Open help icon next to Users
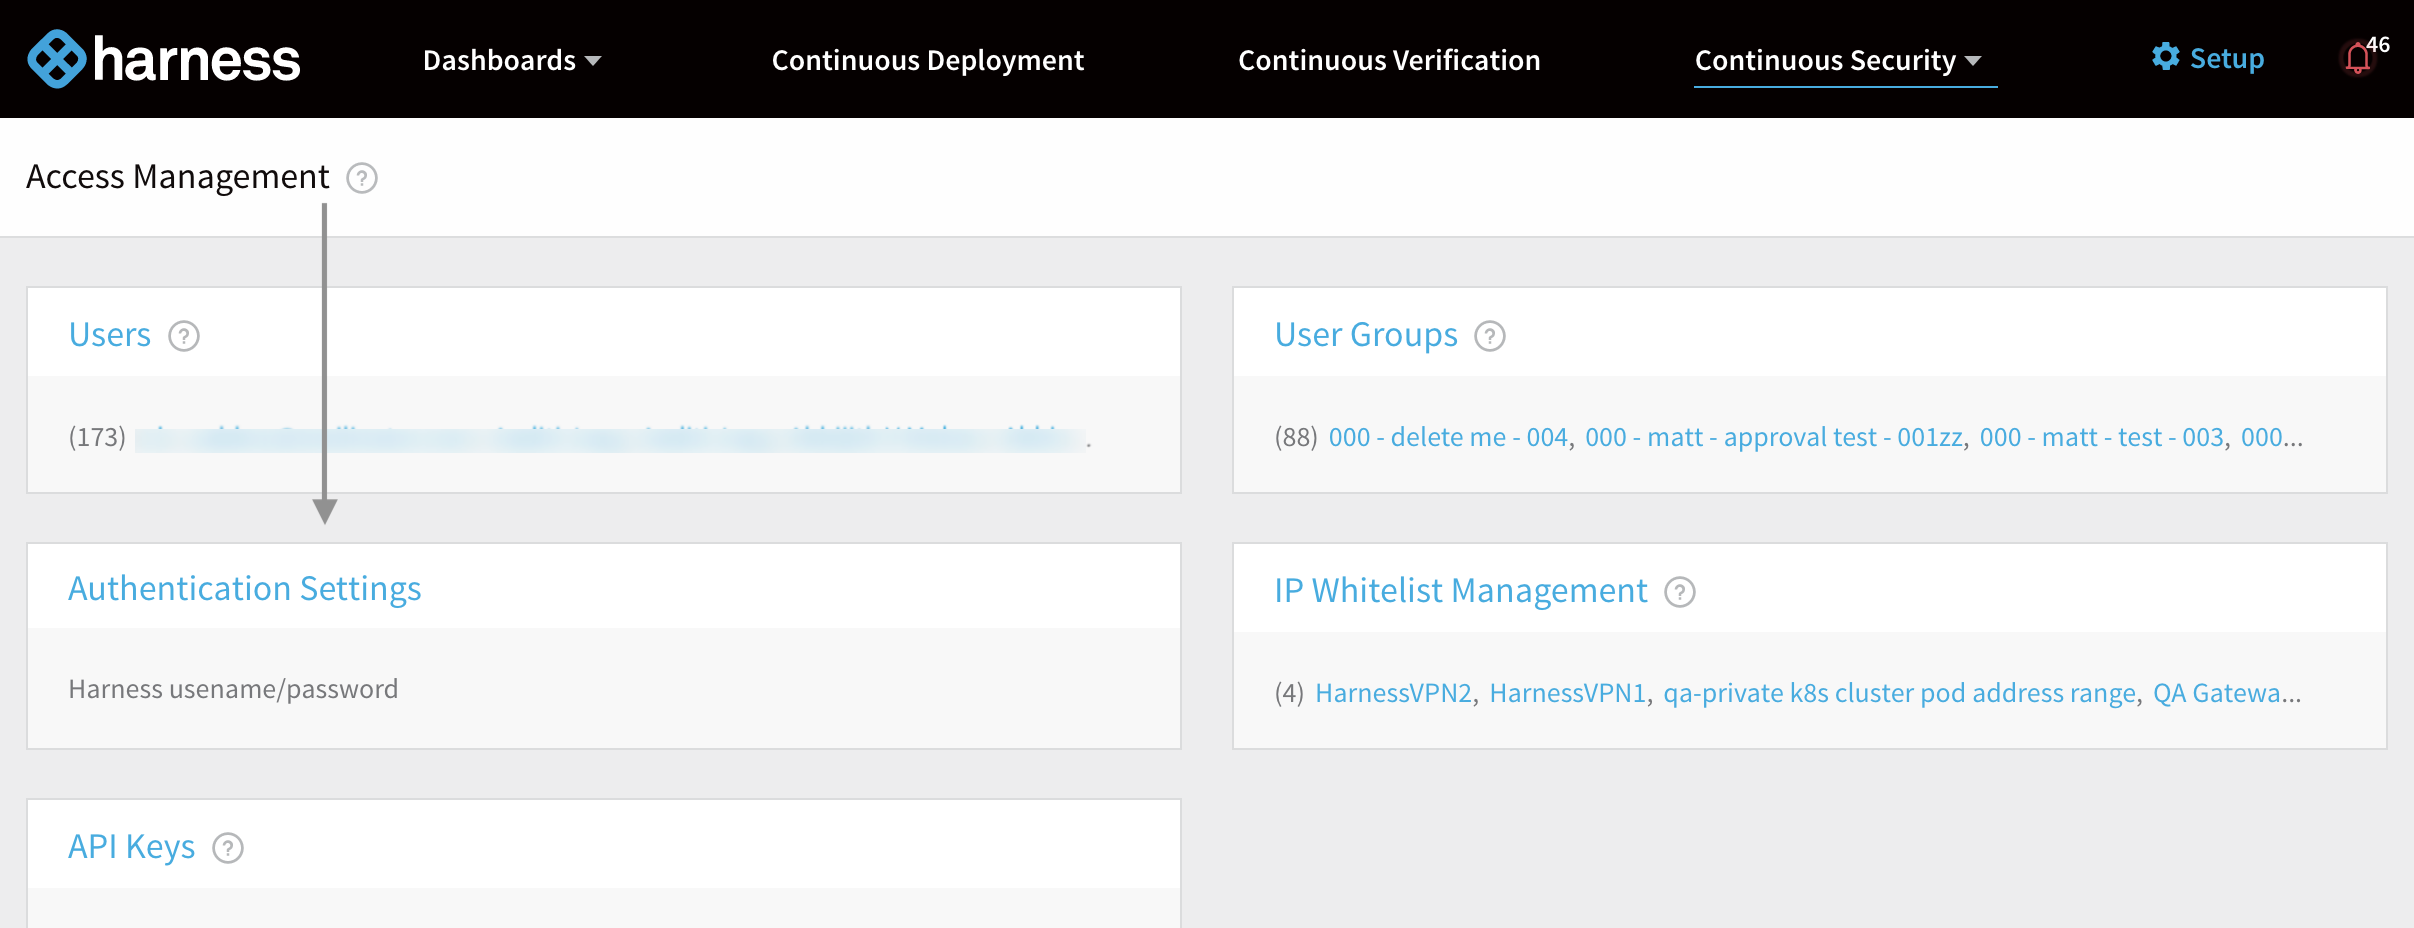The width and height of the screenshot is (2414, 928). [x=184, y=336]
